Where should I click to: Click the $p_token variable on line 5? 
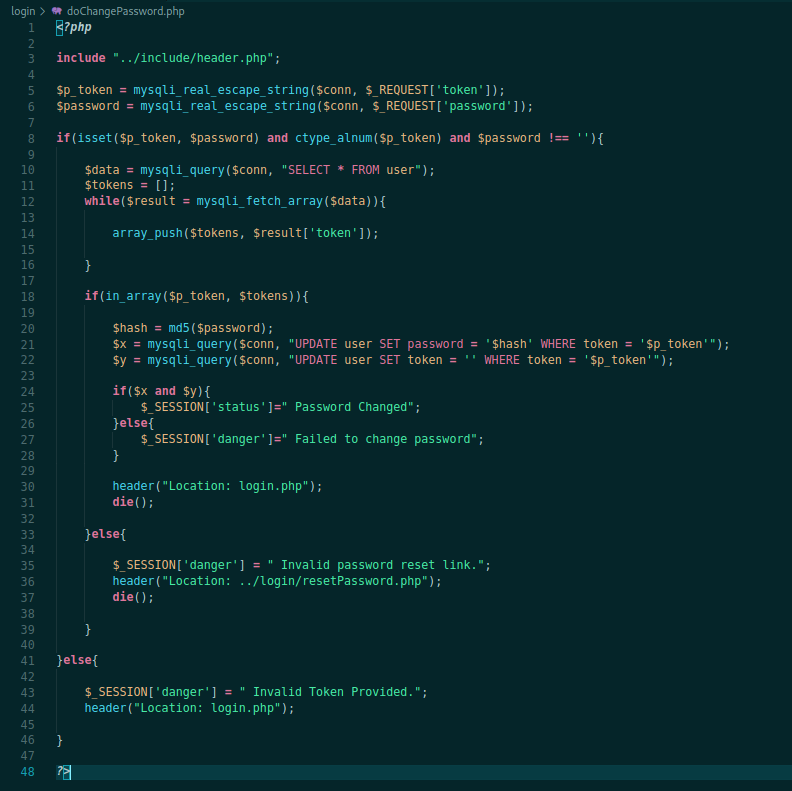tap(84, 90)
